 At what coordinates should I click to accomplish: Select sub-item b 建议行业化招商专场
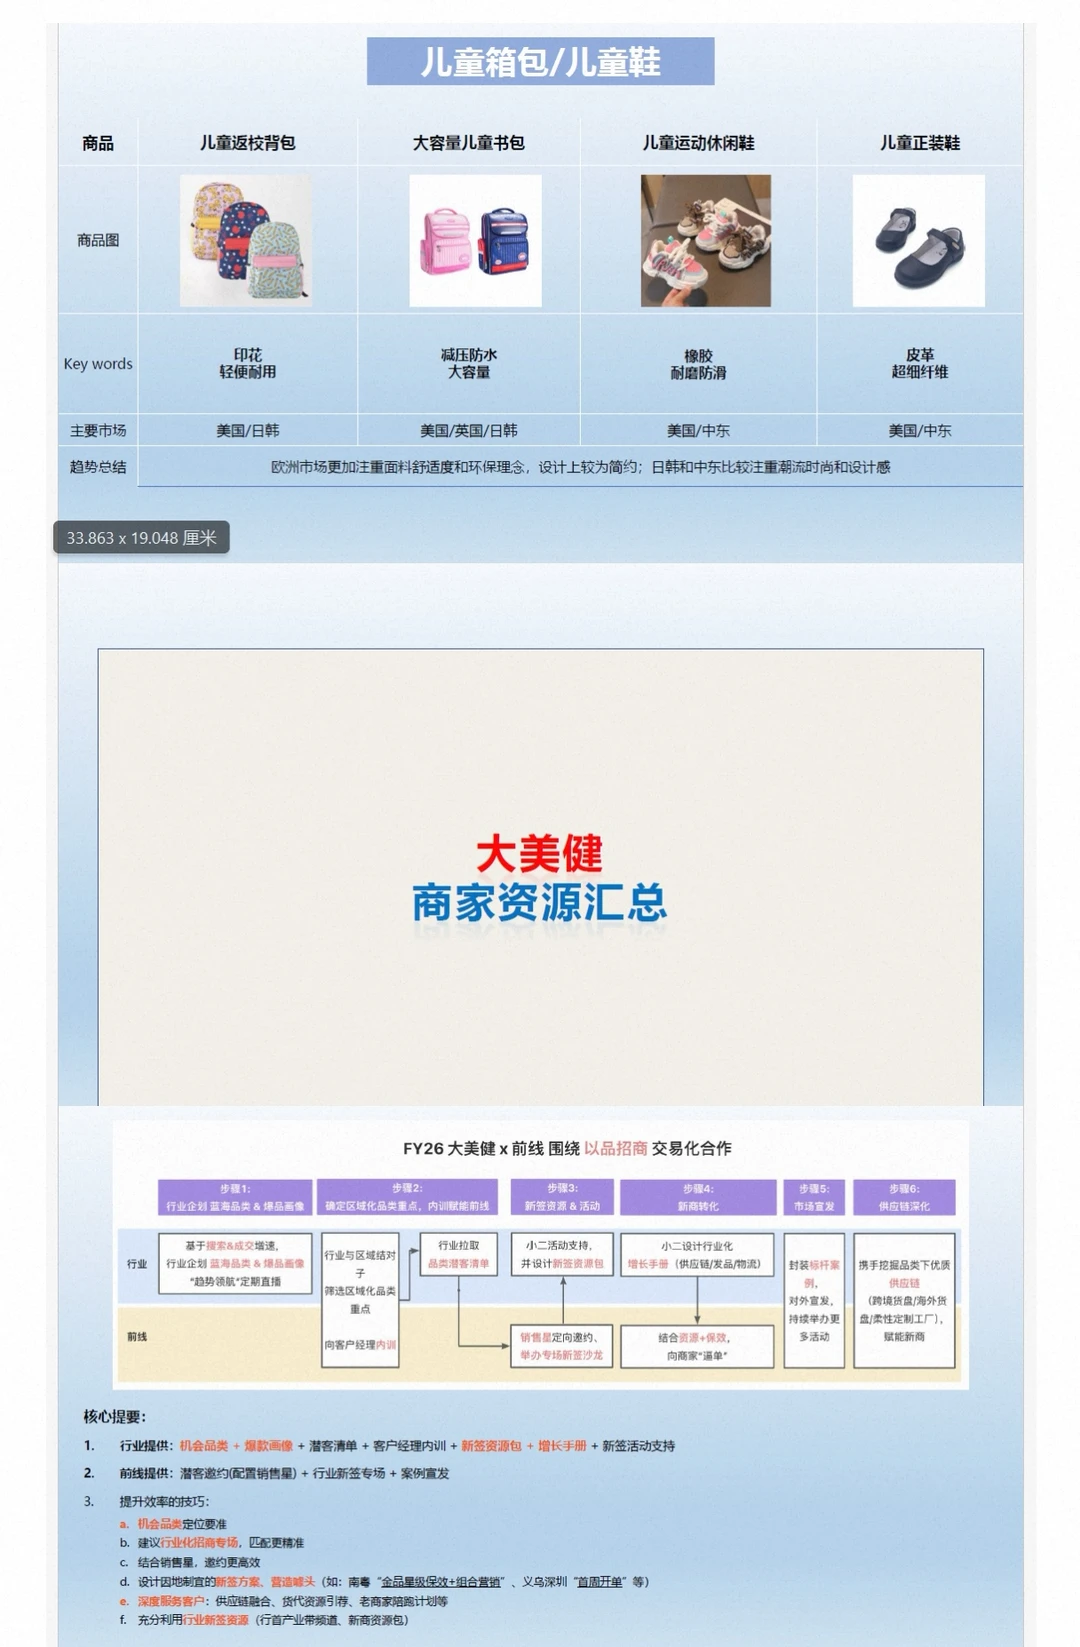pos(211,1543)
